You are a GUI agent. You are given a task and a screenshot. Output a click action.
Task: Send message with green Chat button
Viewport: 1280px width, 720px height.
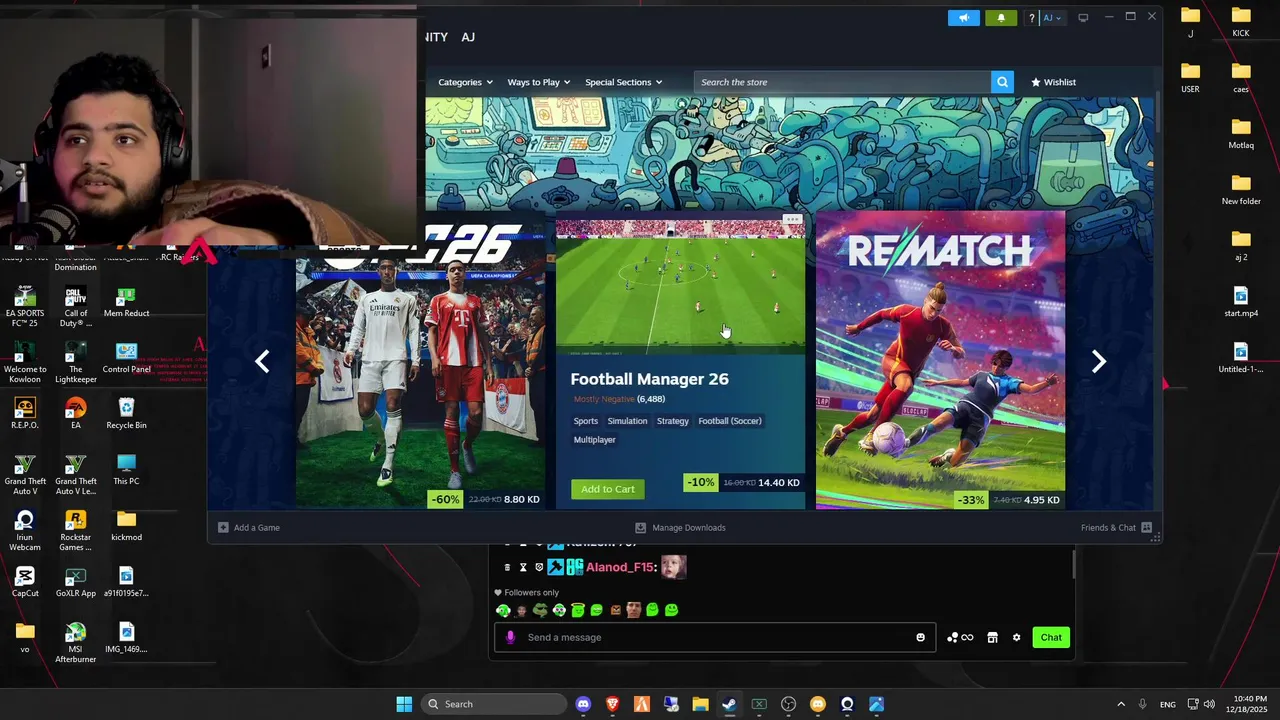point(1051,637)
